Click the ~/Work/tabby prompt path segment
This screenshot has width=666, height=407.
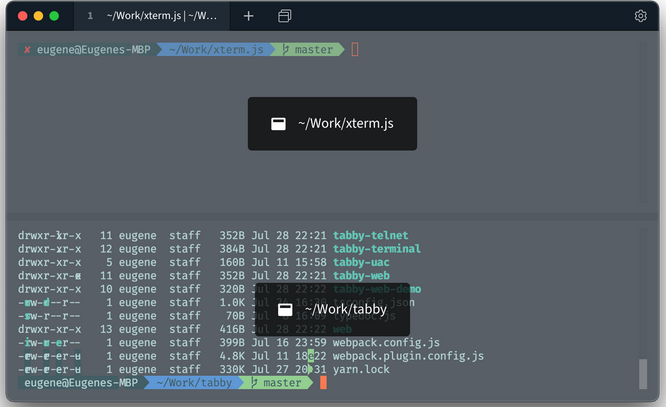point(194,383)
